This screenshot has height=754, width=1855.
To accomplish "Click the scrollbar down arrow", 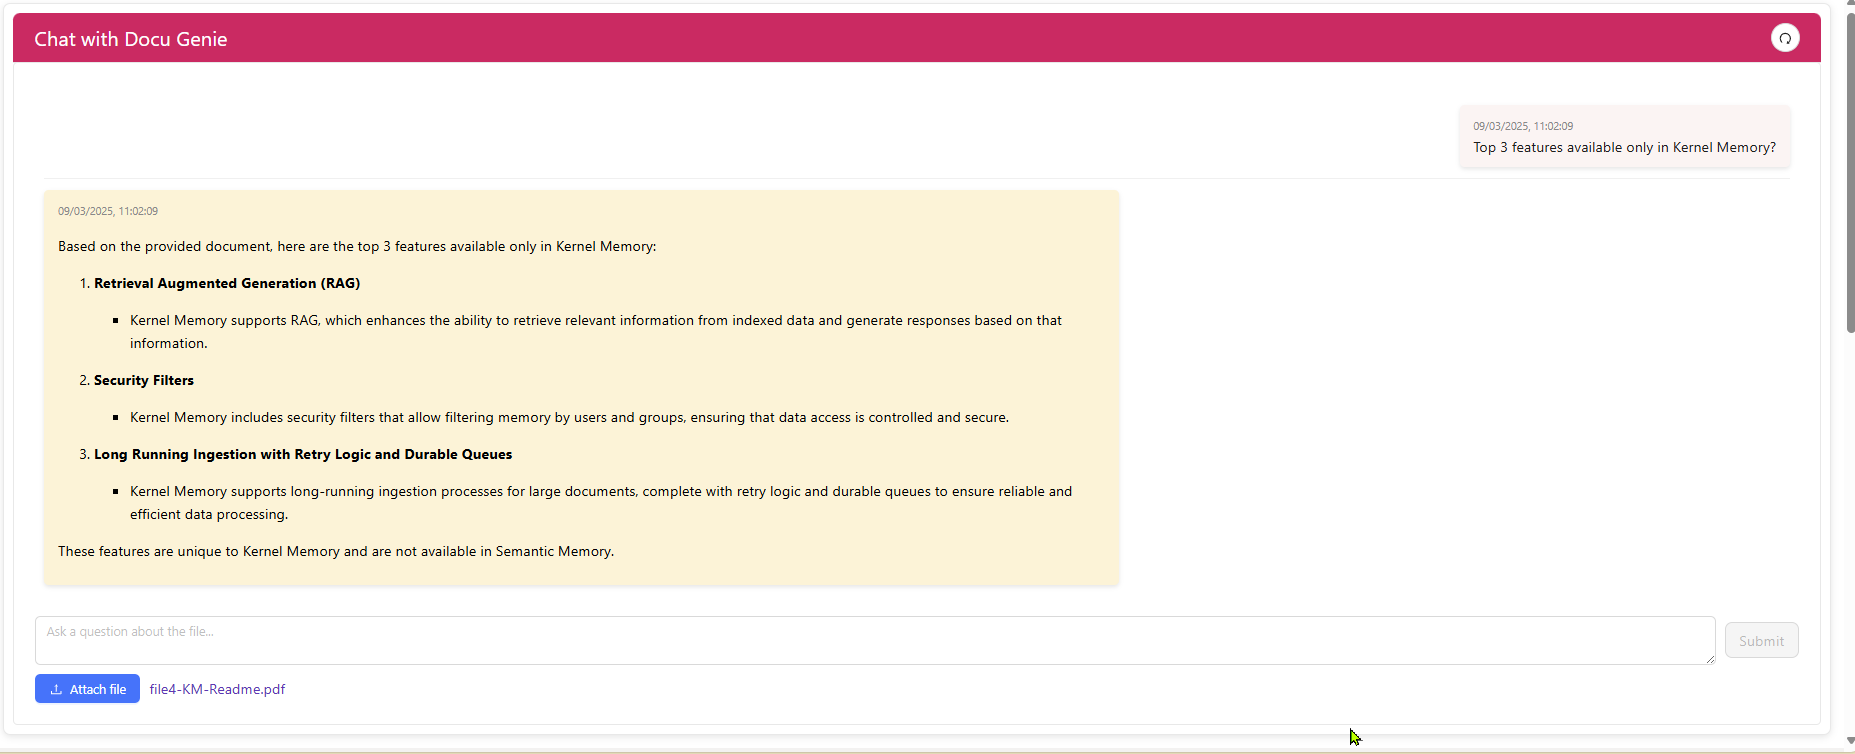I will coord(1850,741).
